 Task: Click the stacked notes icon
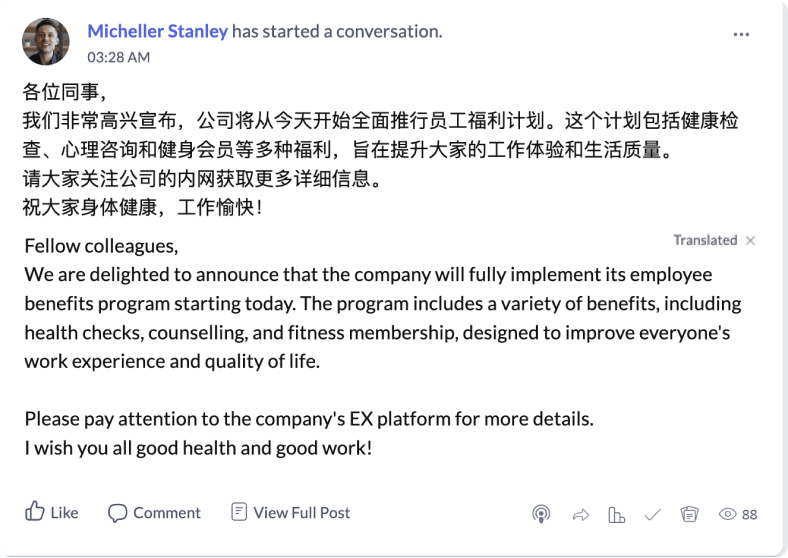tap(689, 514)
